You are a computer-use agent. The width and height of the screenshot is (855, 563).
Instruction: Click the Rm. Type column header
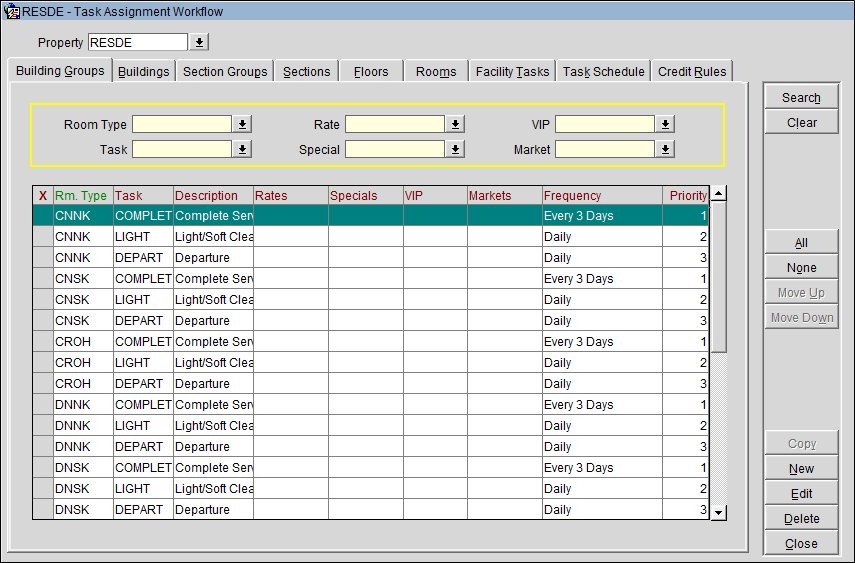(x=83, y=195)
